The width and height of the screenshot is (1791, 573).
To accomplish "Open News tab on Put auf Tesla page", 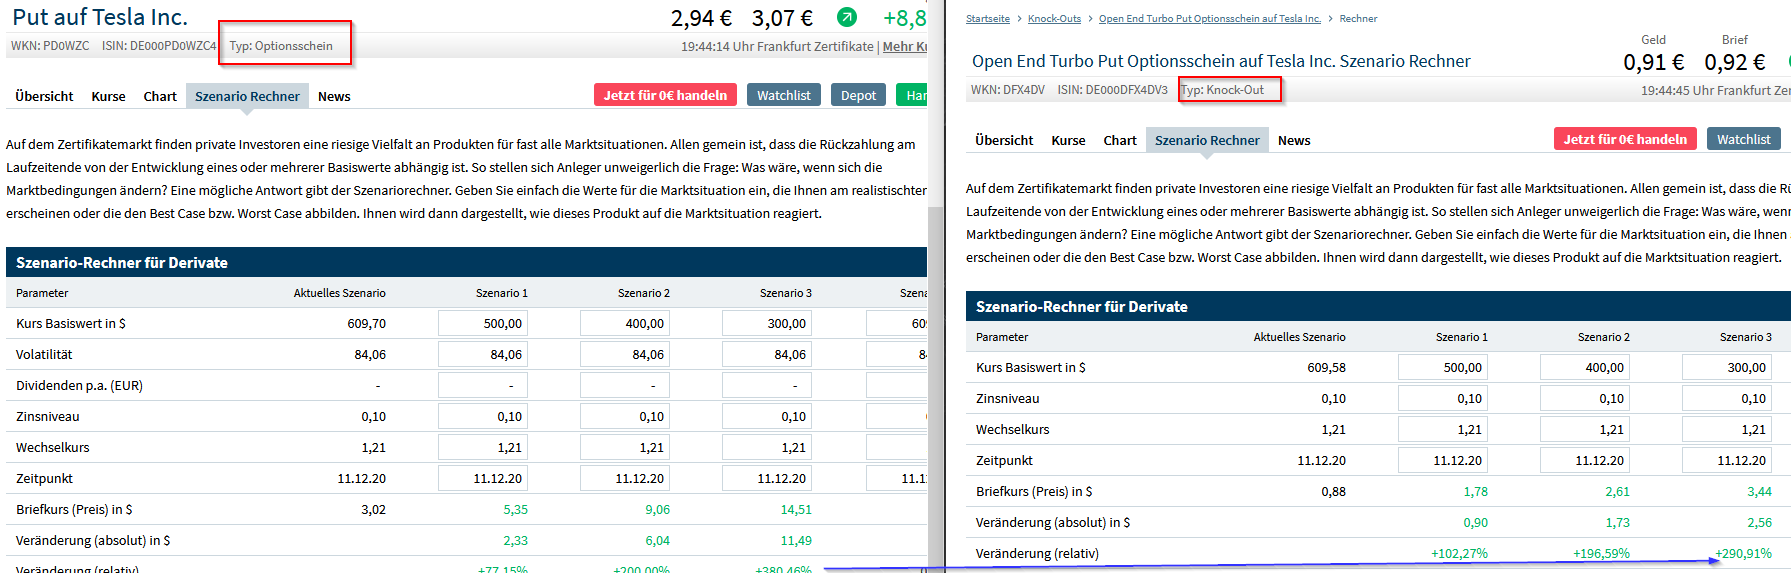I will (x=334, y=96).
